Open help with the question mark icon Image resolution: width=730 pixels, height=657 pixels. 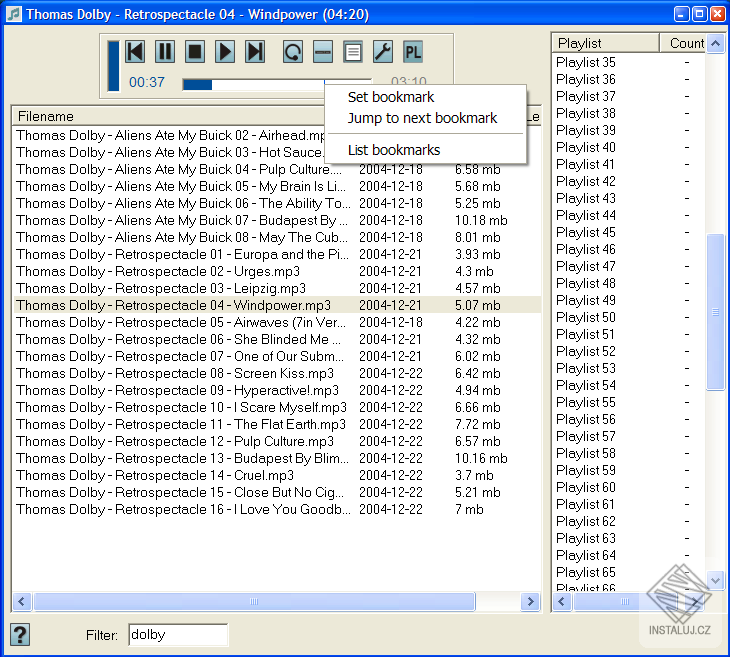pyautogui.click(x=20, y=634)
